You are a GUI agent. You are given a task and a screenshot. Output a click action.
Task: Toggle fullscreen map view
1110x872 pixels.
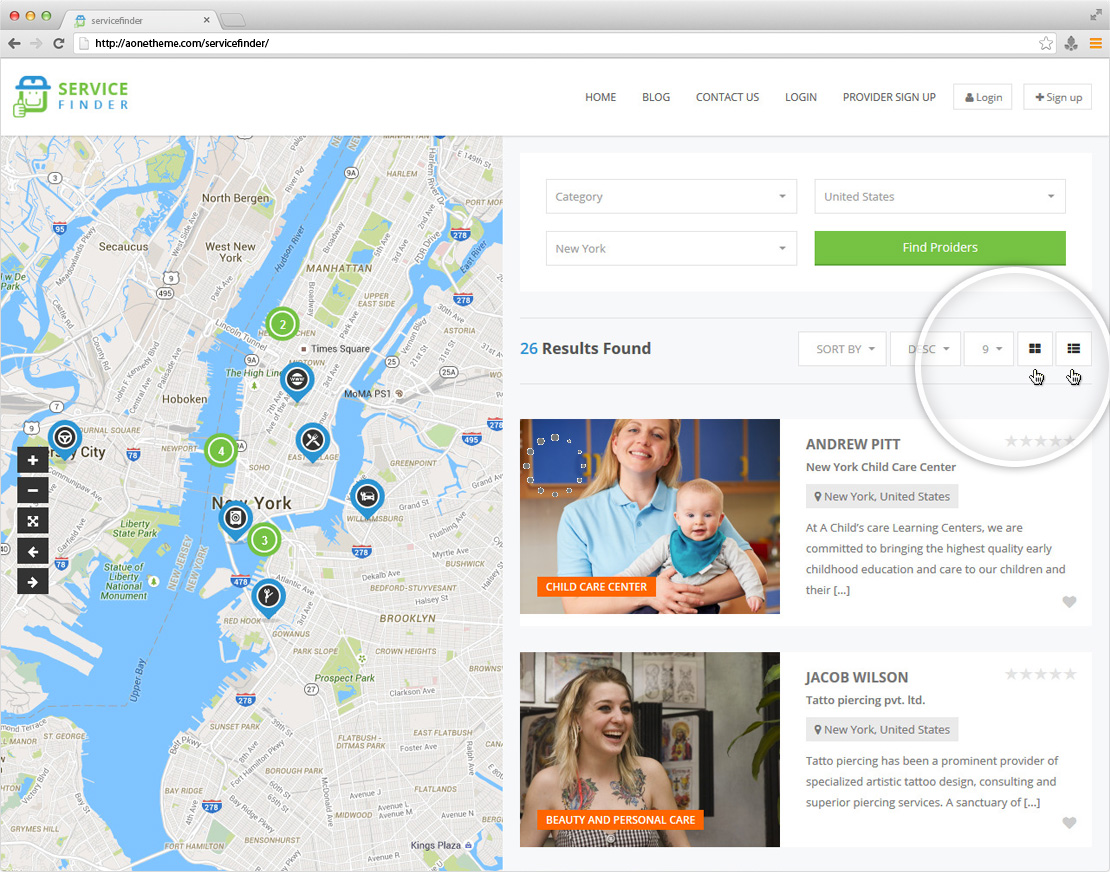[33, 521]
